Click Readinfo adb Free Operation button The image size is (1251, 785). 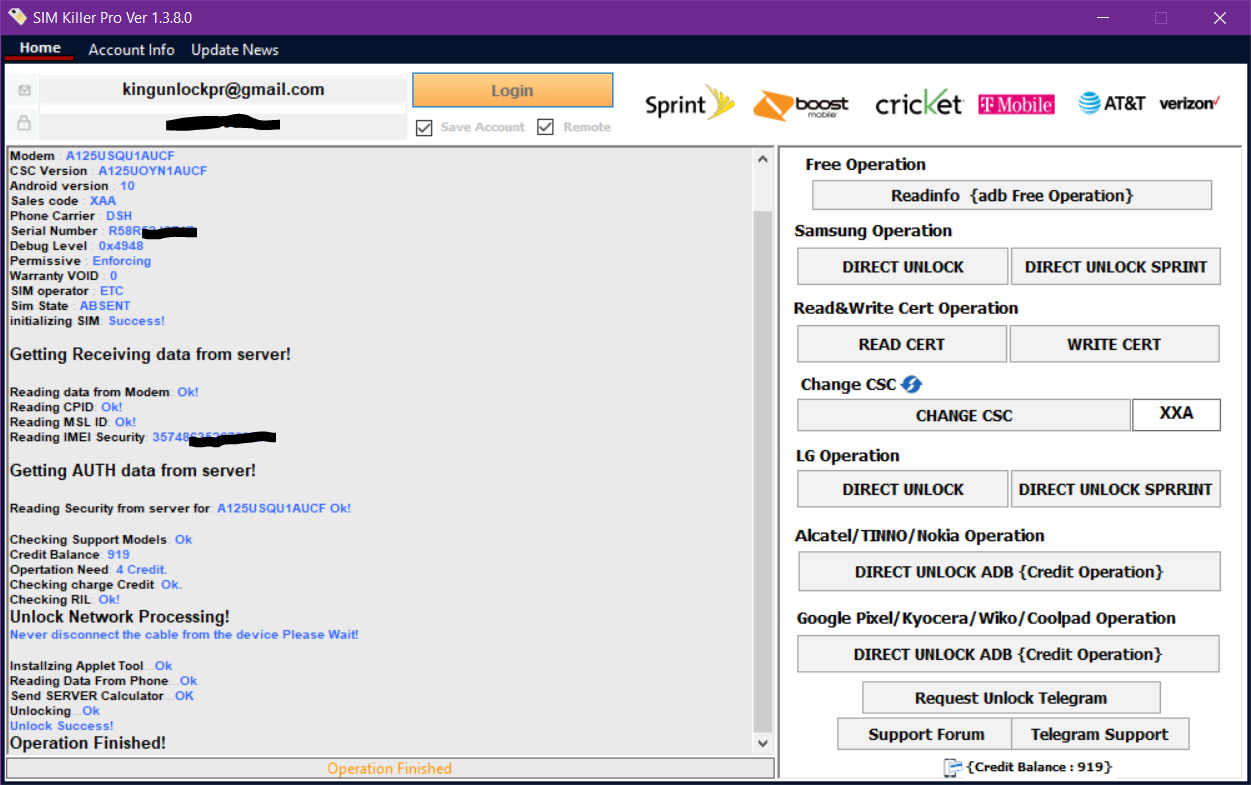tap(1012, 195)
